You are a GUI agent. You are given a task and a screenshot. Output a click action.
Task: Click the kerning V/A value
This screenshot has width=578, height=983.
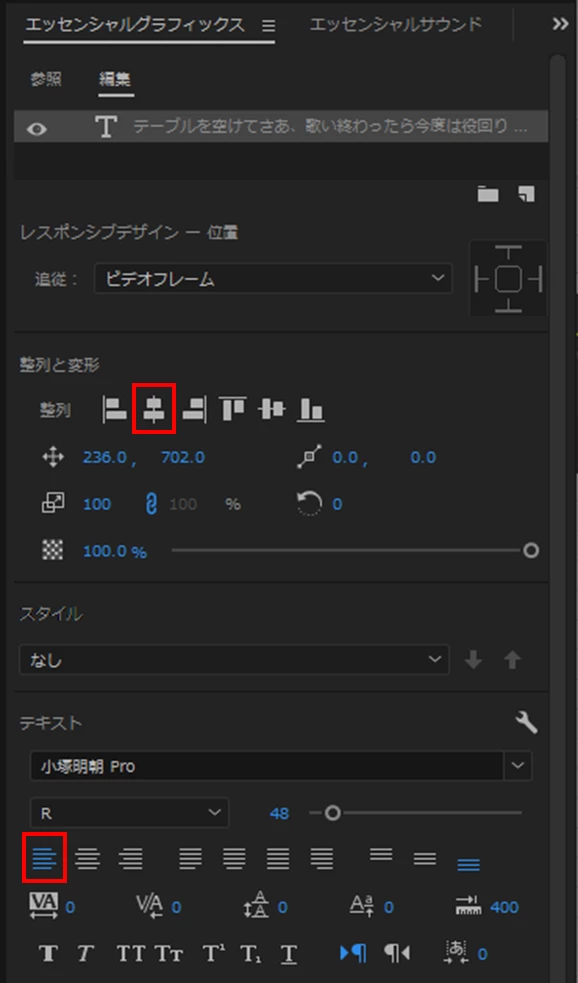(176, 907)
